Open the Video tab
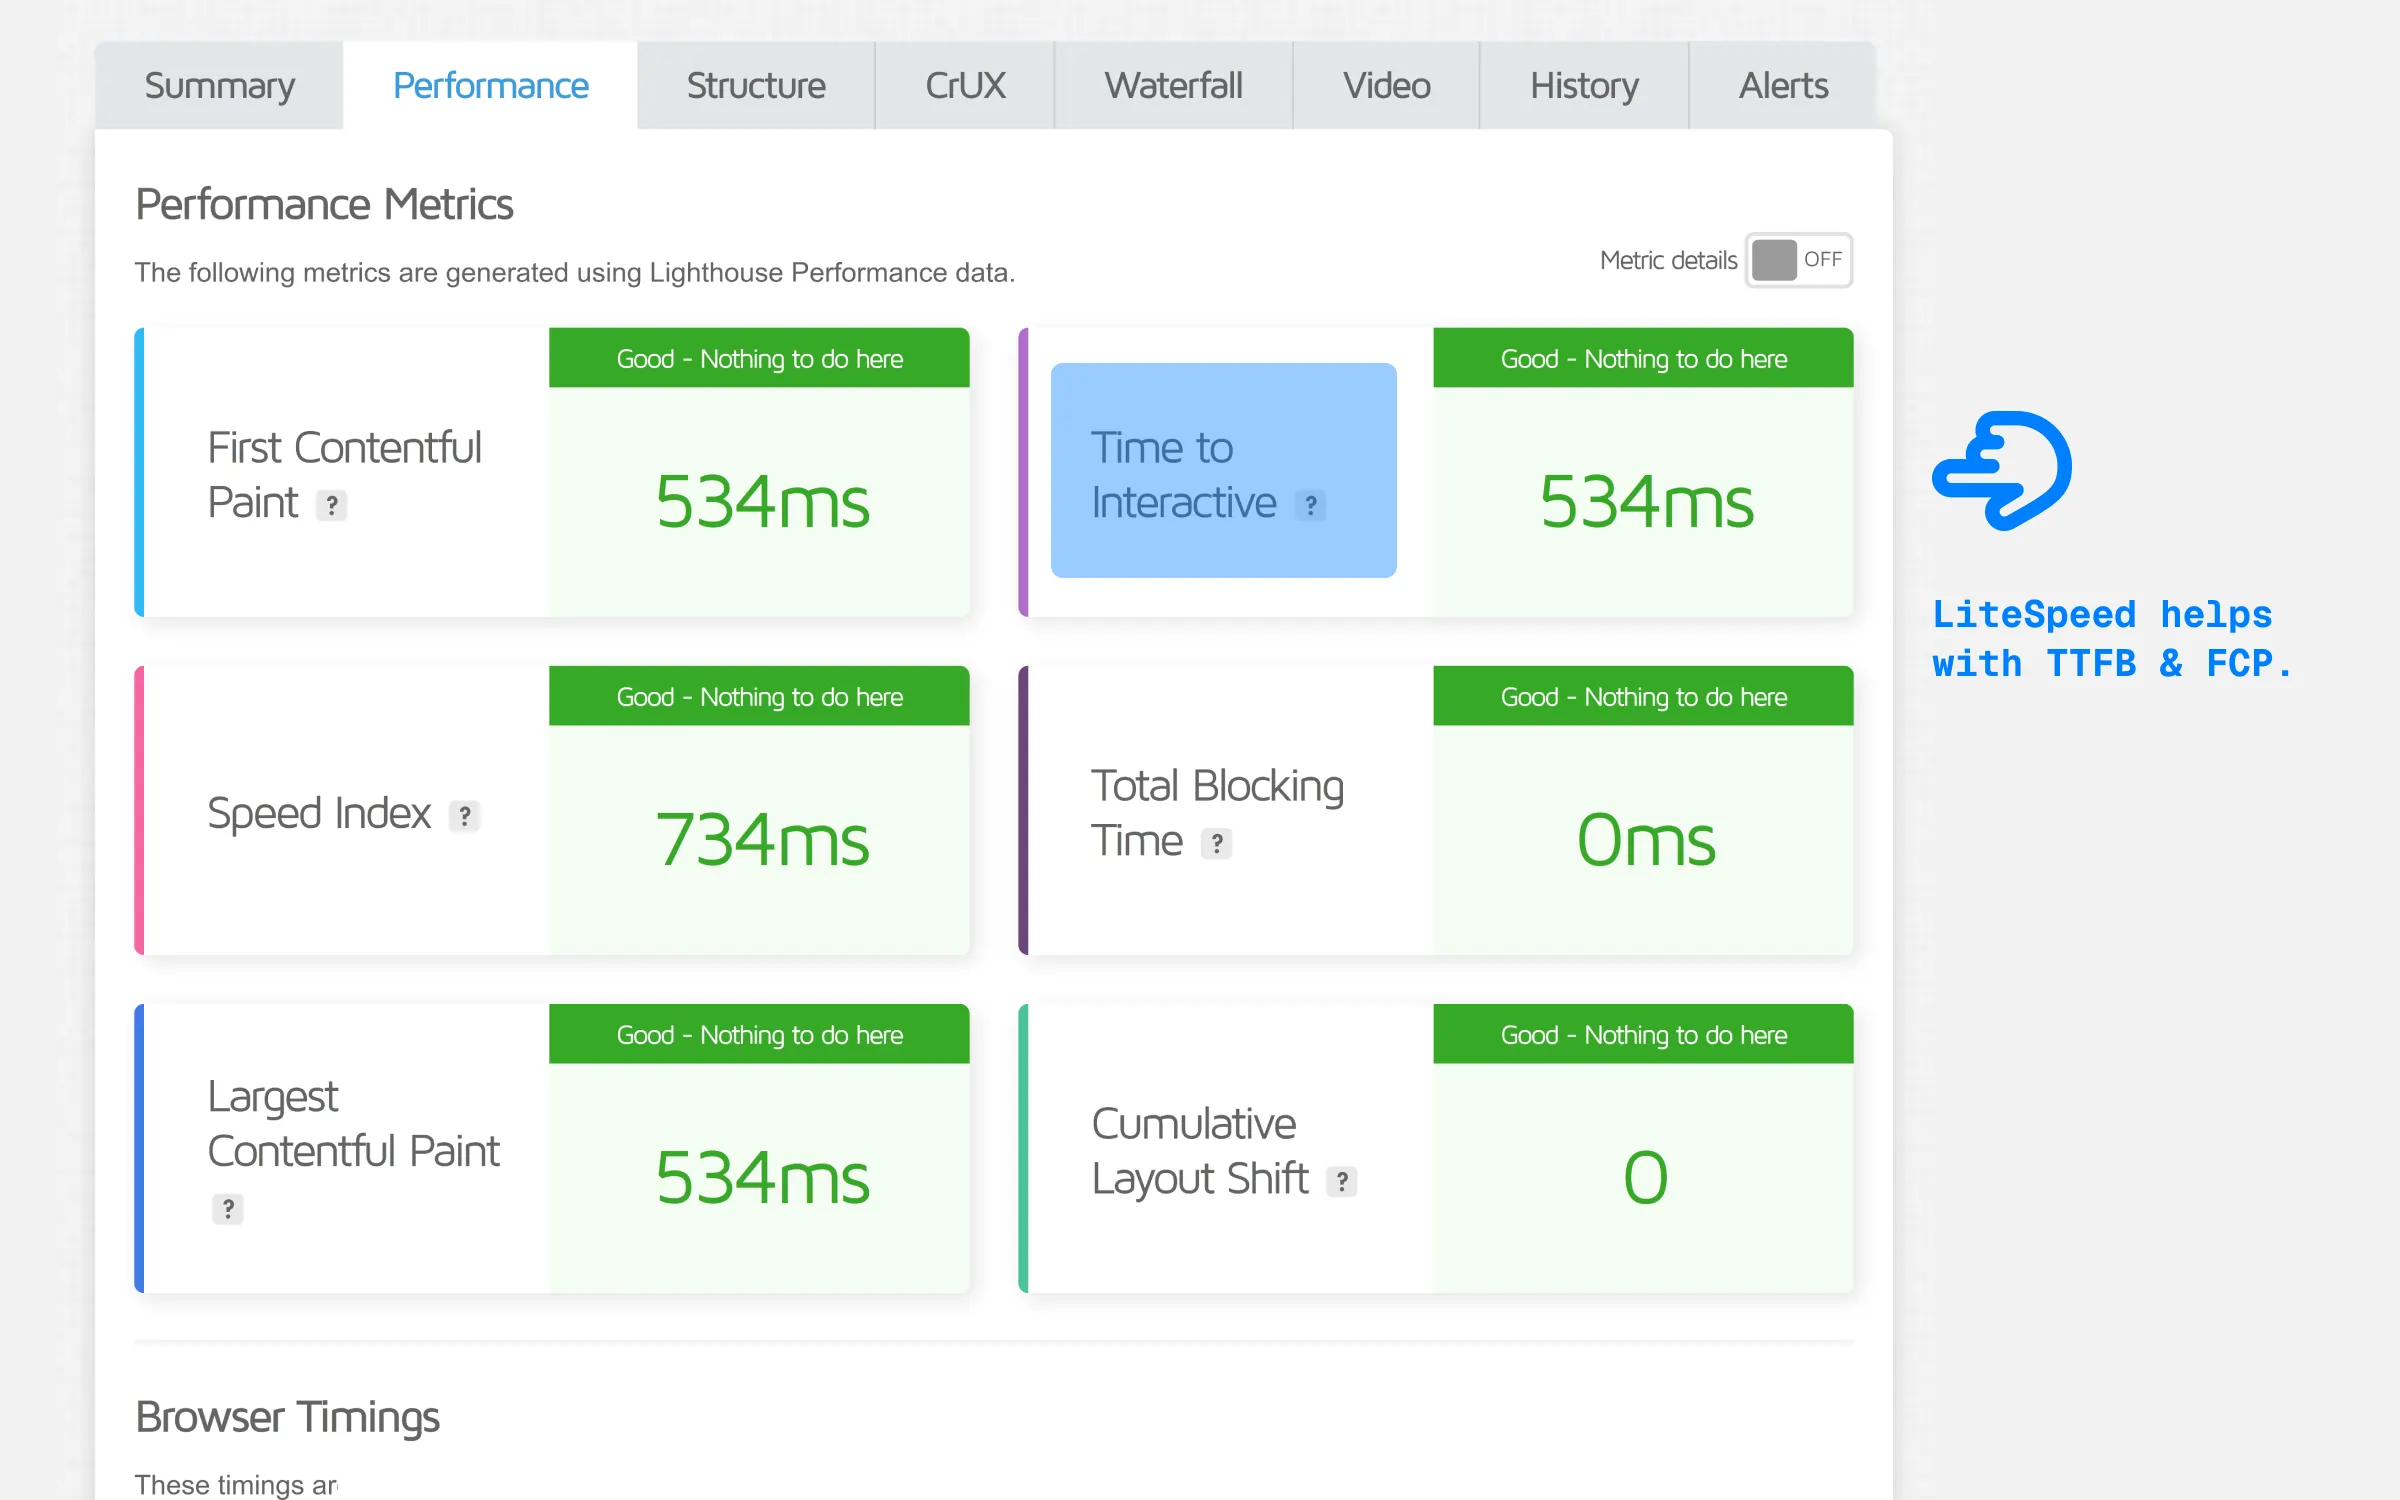The width and height of the screenshot is (2400, 1500). (1386, 86)
